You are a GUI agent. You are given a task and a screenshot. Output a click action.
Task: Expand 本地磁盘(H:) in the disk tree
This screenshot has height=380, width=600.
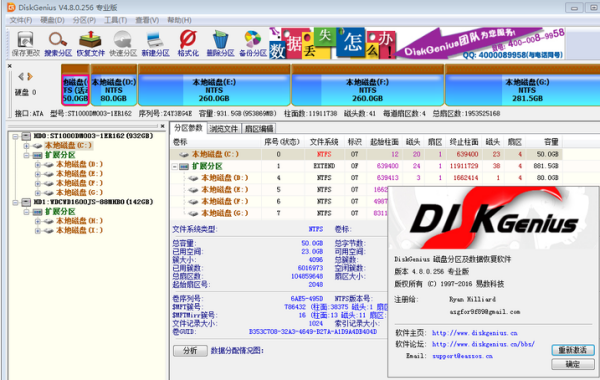[38, 221]
